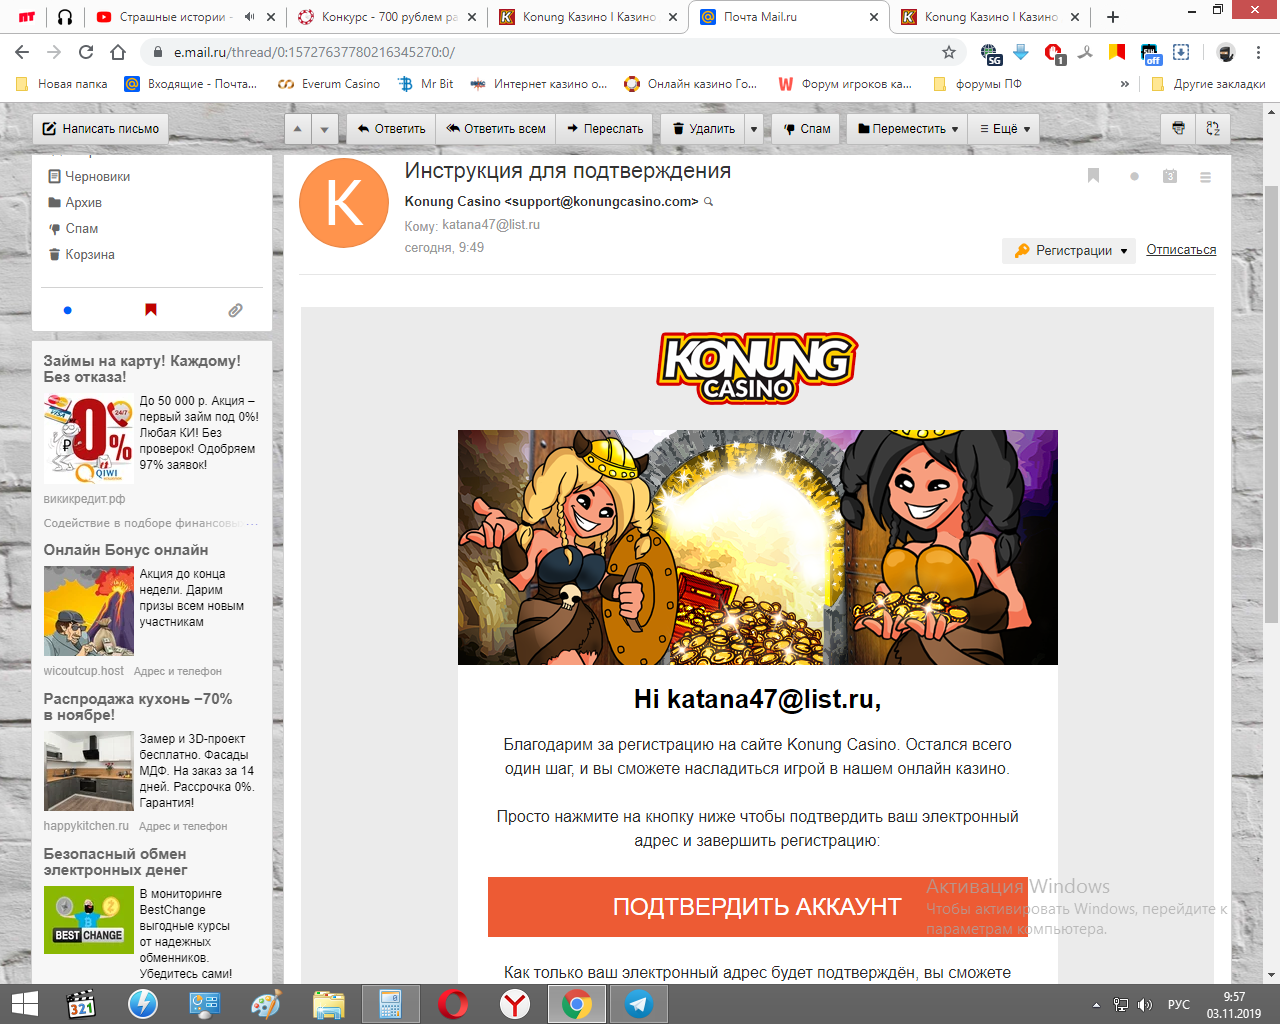The width and height of the screenshot is (1280, 1024).
Task: Go back to the previous page
Action: point(22,52)
